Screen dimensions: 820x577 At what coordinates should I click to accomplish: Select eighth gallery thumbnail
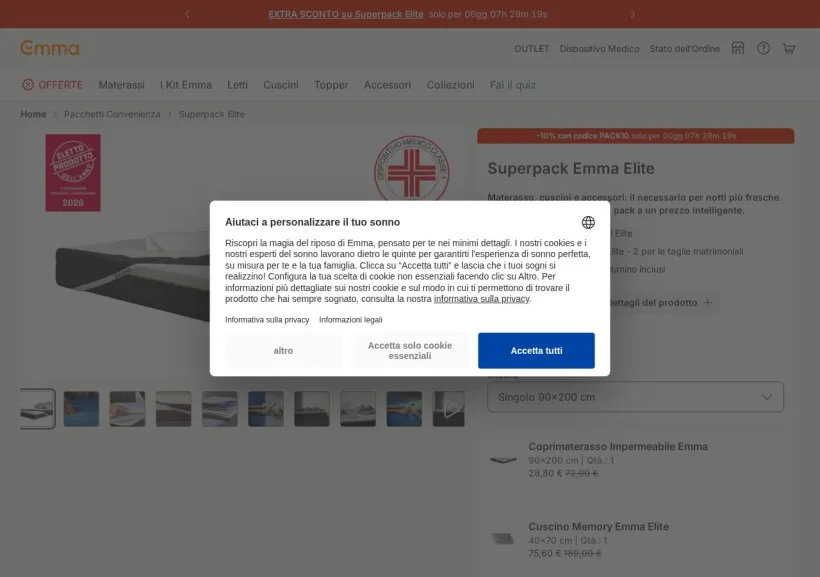(358, 409)
